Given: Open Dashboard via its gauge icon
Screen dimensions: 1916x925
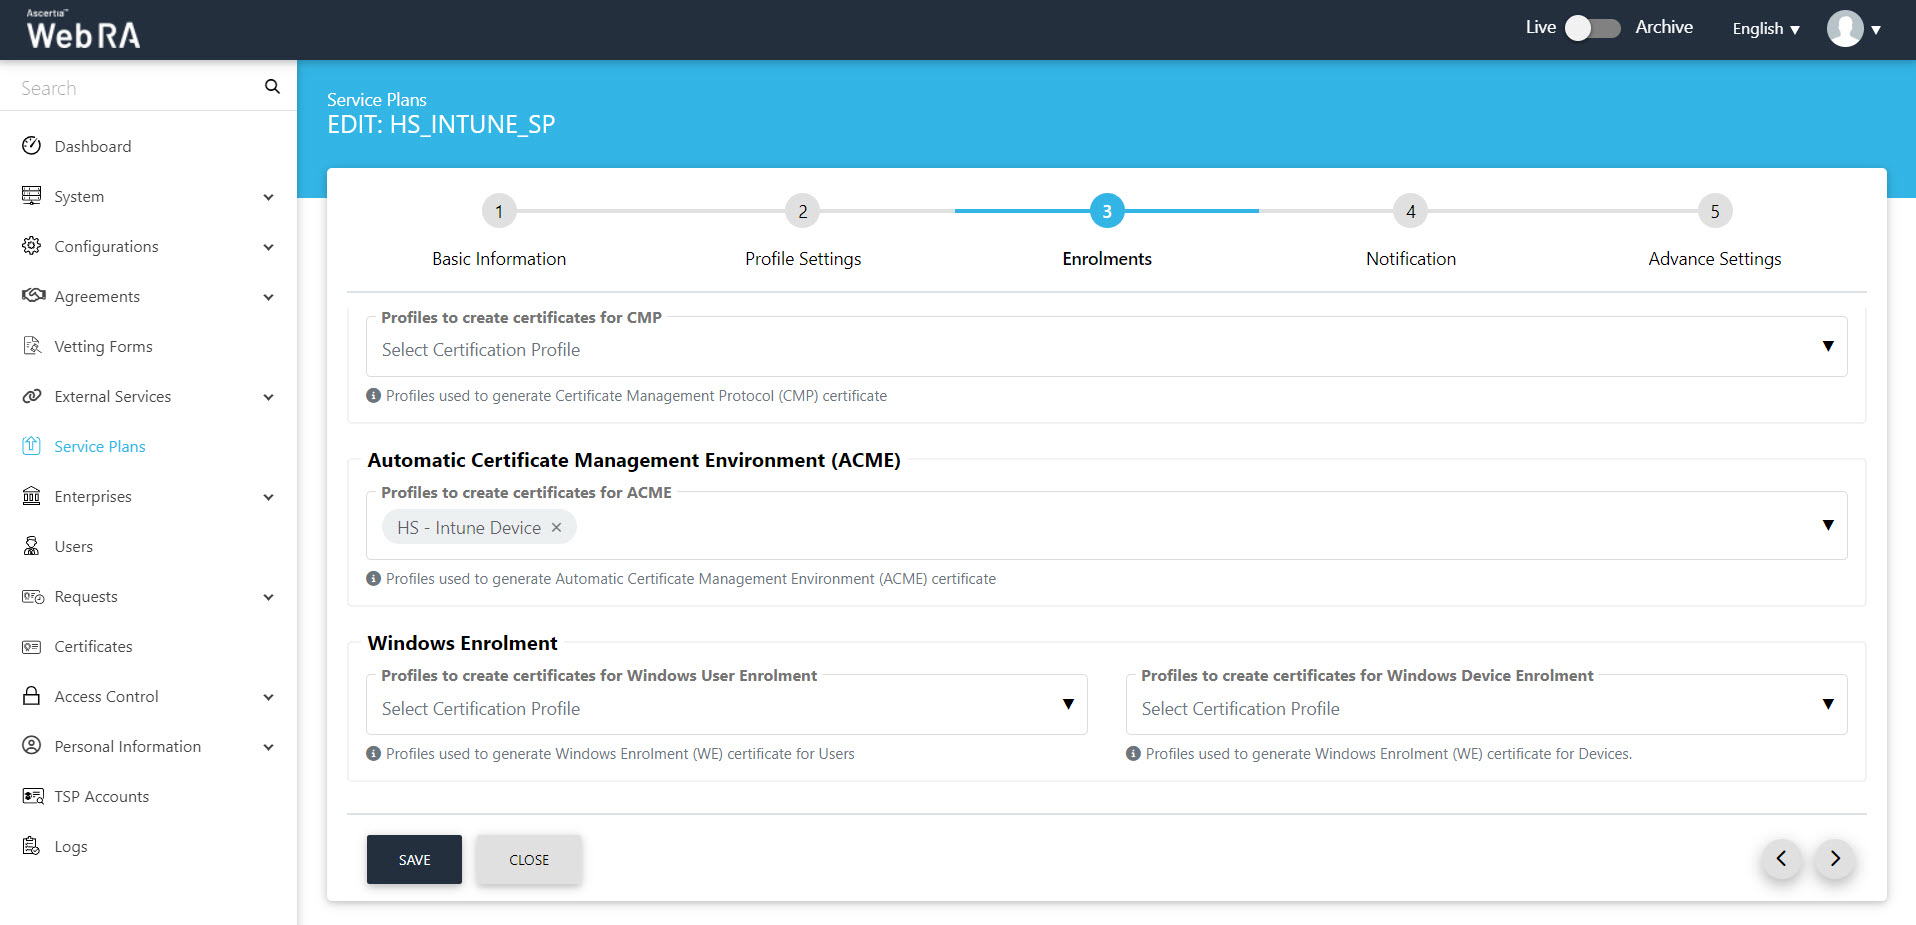Looking at the screenshot, I should pyautogui.click(x=32, y=146).
